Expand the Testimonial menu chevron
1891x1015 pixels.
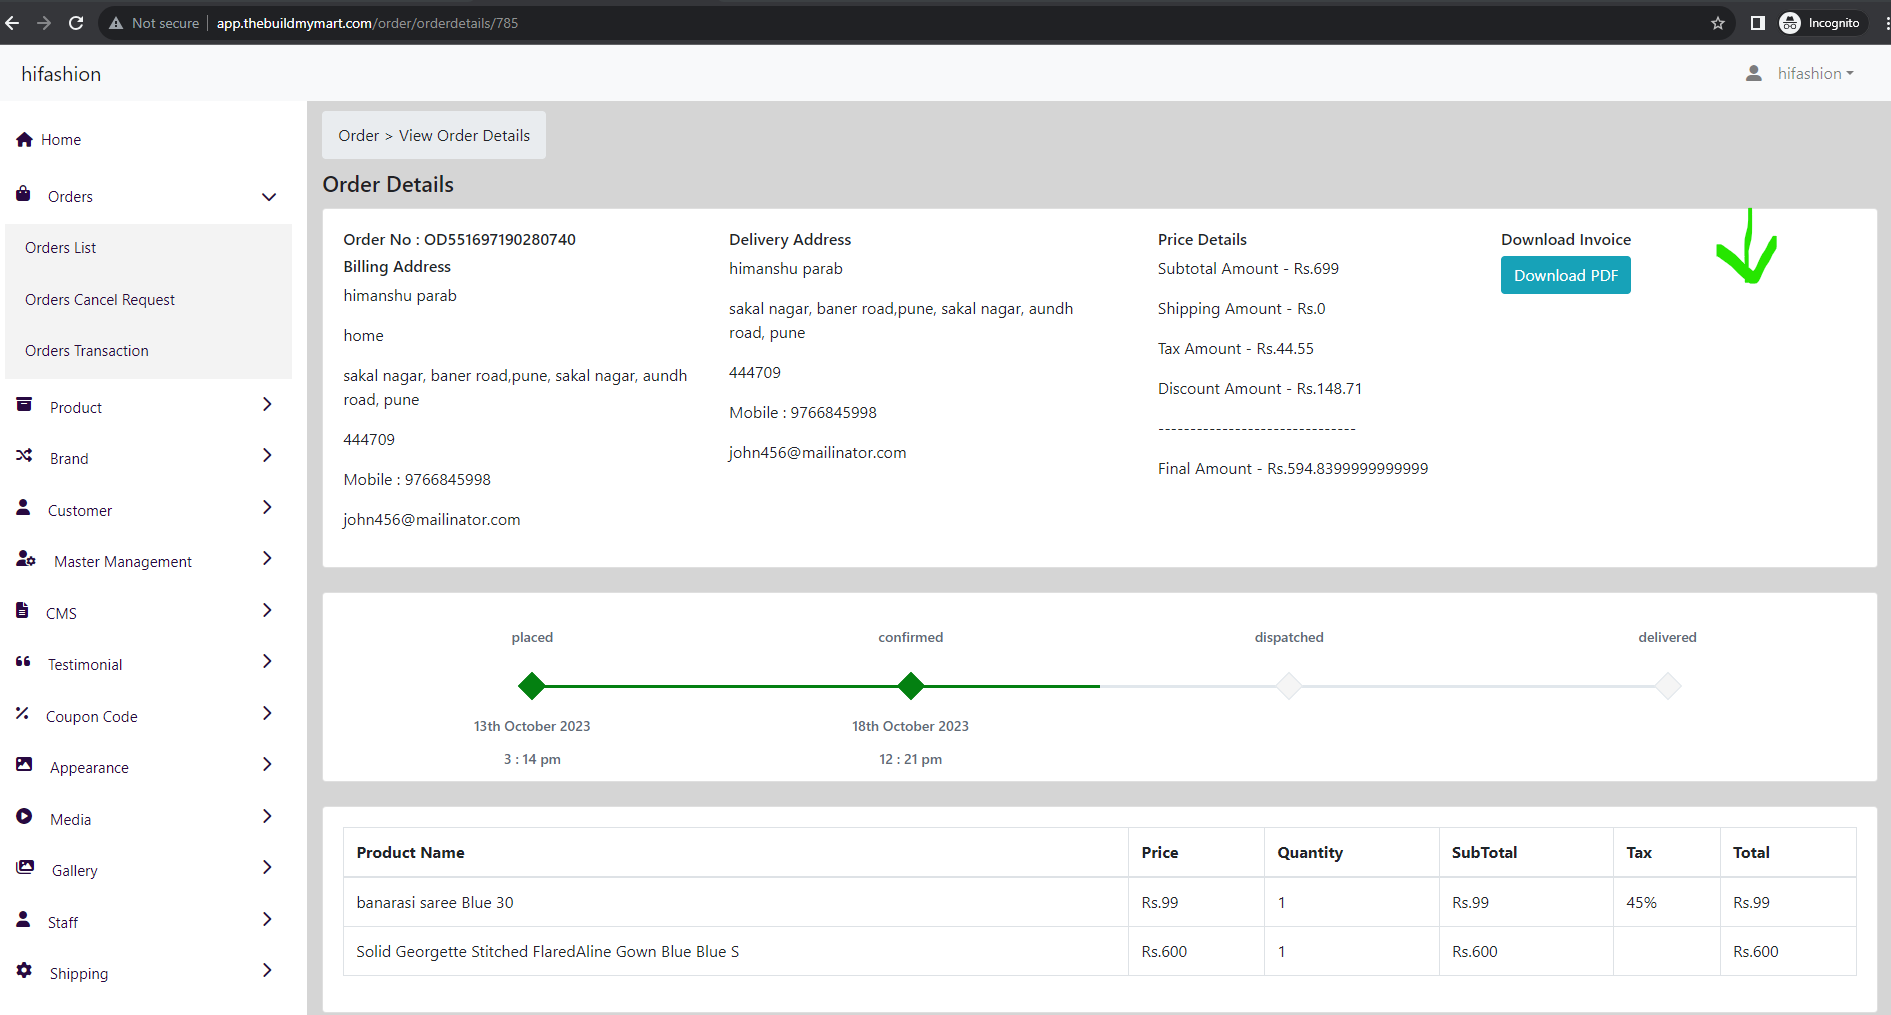267,661
